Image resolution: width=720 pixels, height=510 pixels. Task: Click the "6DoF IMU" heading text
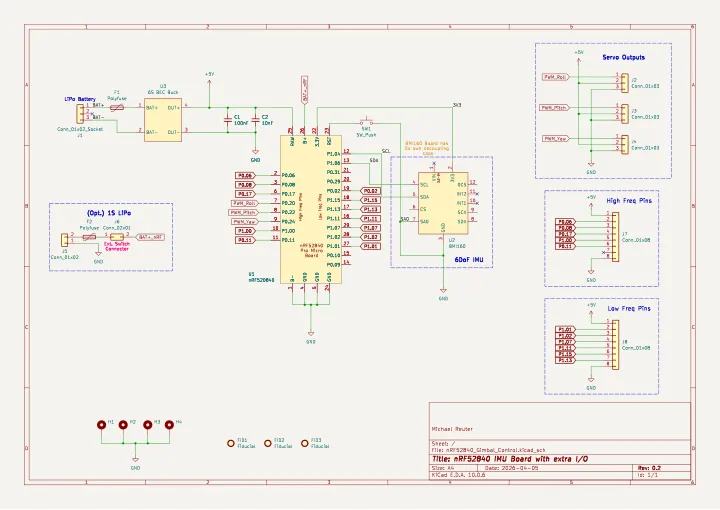coord(469,260)
